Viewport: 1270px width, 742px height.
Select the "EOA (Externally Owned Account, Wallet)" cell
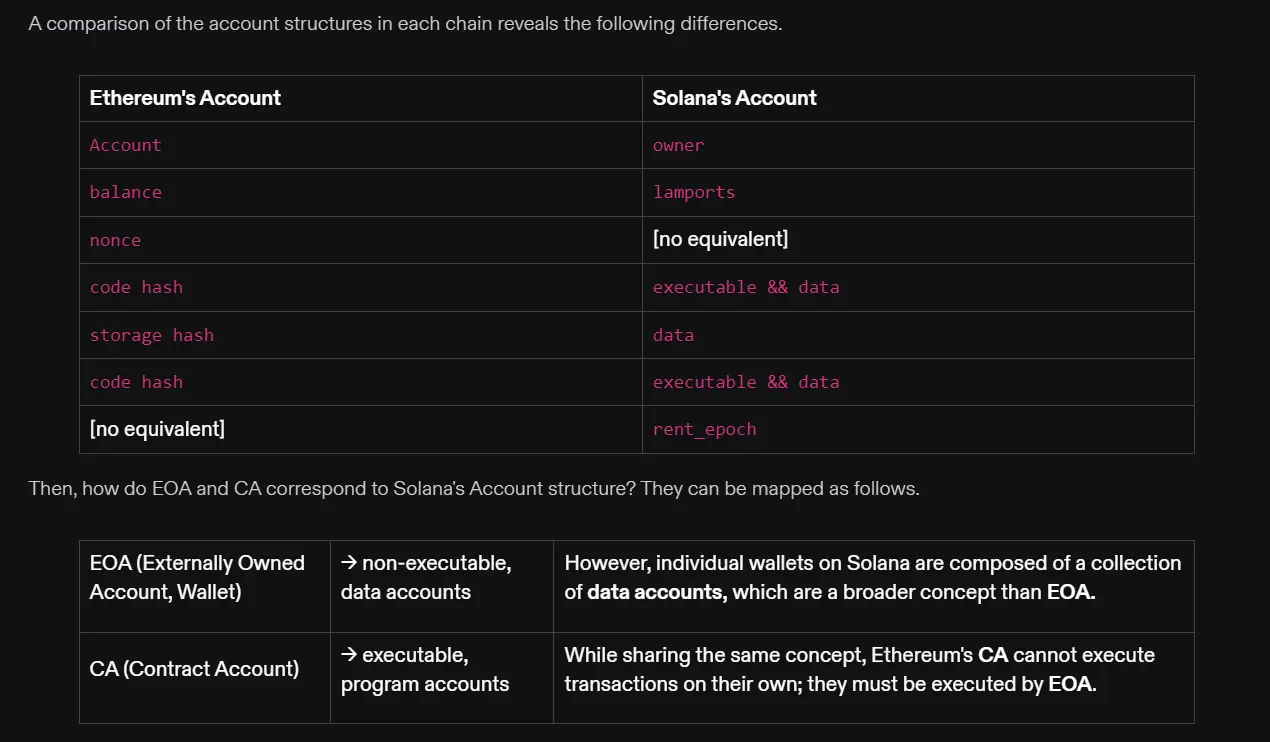click(205, 587)
